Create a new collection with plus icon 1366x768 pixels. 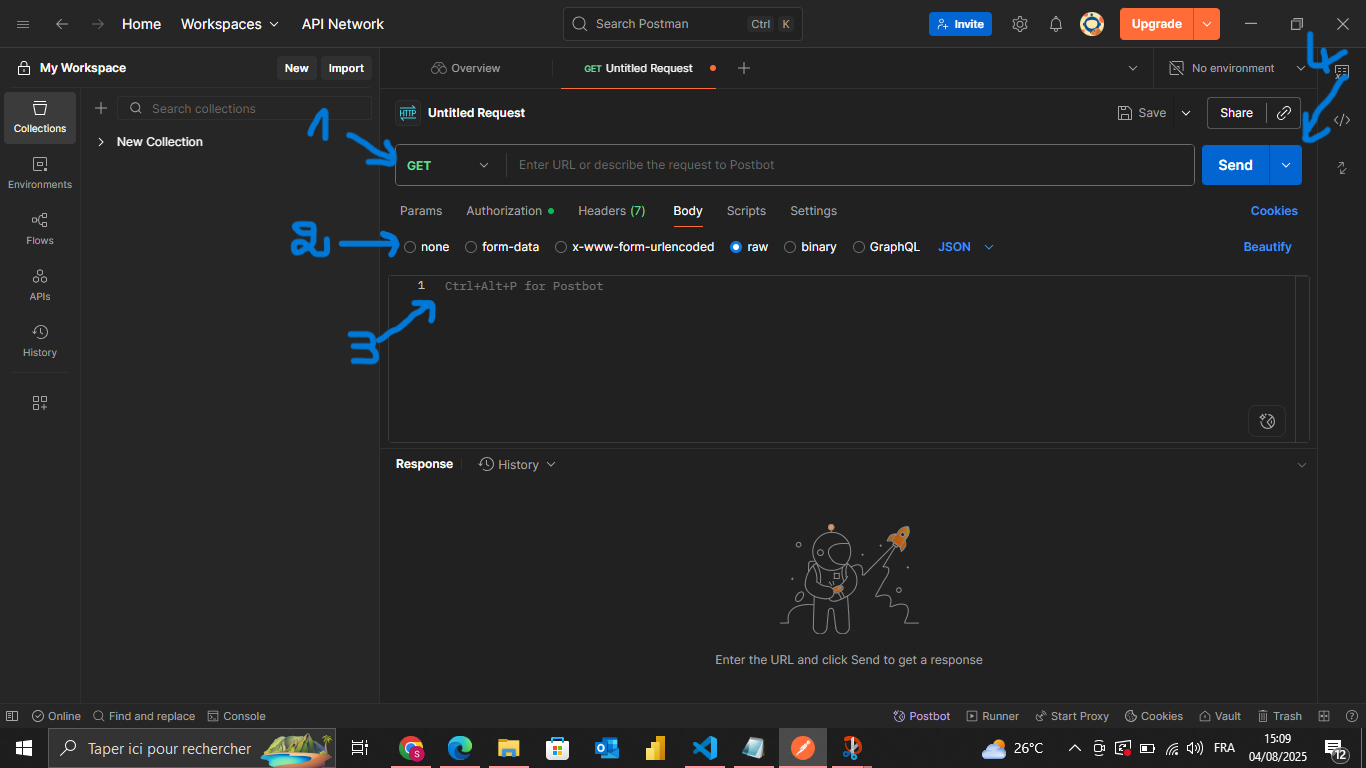click(101, 108)
